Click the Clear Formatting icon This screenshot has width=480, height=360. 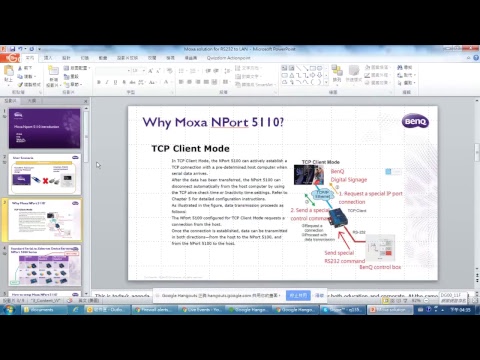click(170, 71)
